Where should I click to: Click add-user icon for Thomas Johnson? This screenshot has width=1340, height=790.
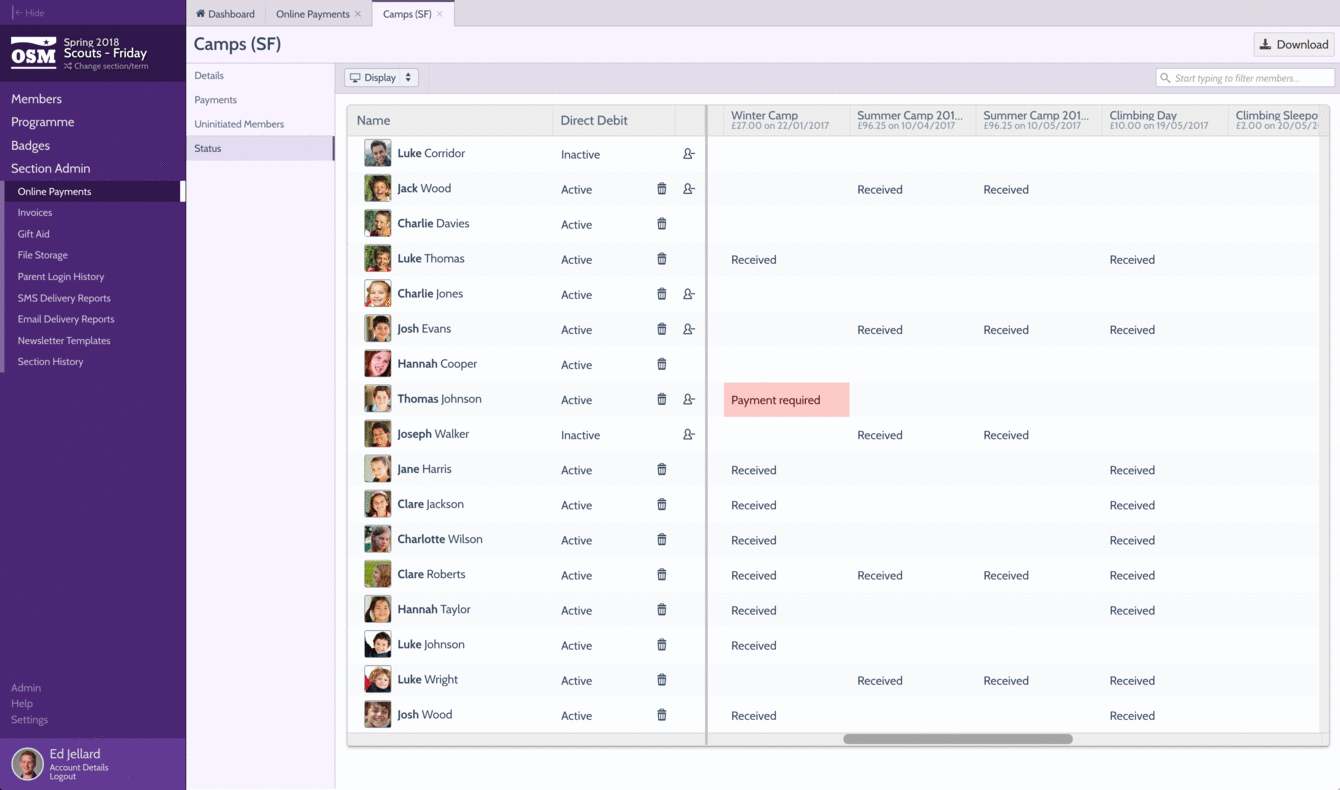689,399
